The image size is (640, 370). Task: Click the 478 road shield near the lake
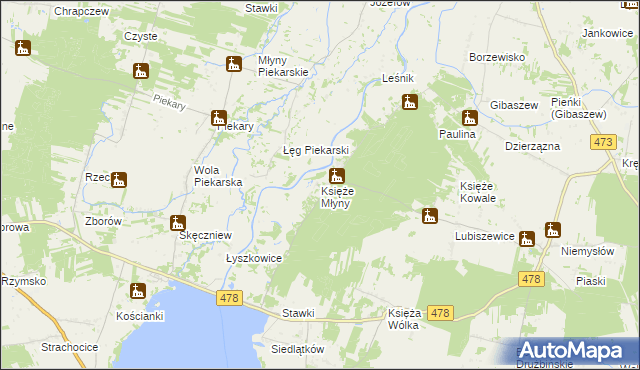click(x=229, y=298)
